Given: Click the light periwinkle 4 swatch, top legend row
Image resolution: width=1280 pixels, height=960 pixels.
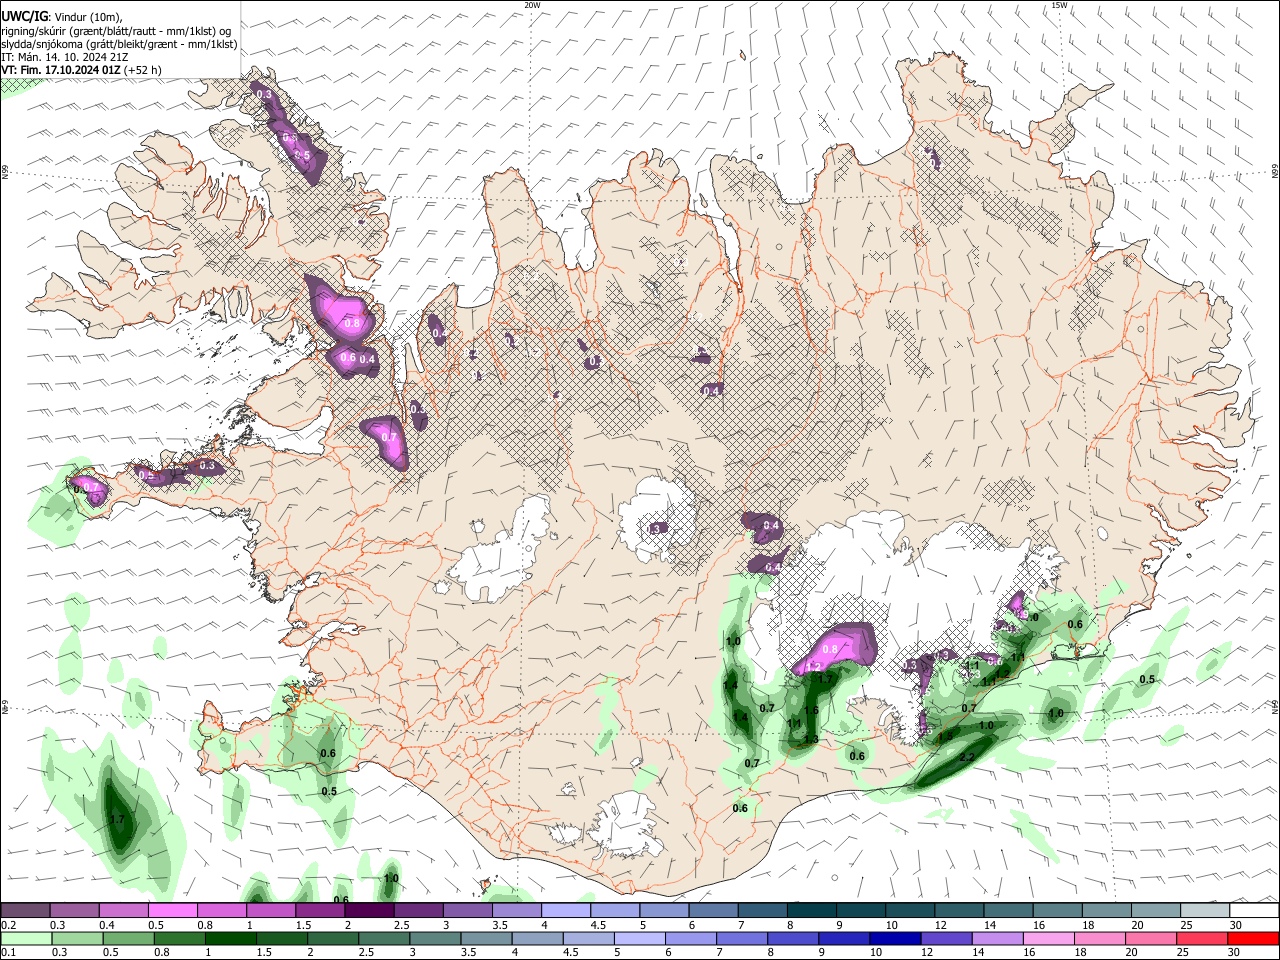Looking at the screenshot, I should point(566,910).
